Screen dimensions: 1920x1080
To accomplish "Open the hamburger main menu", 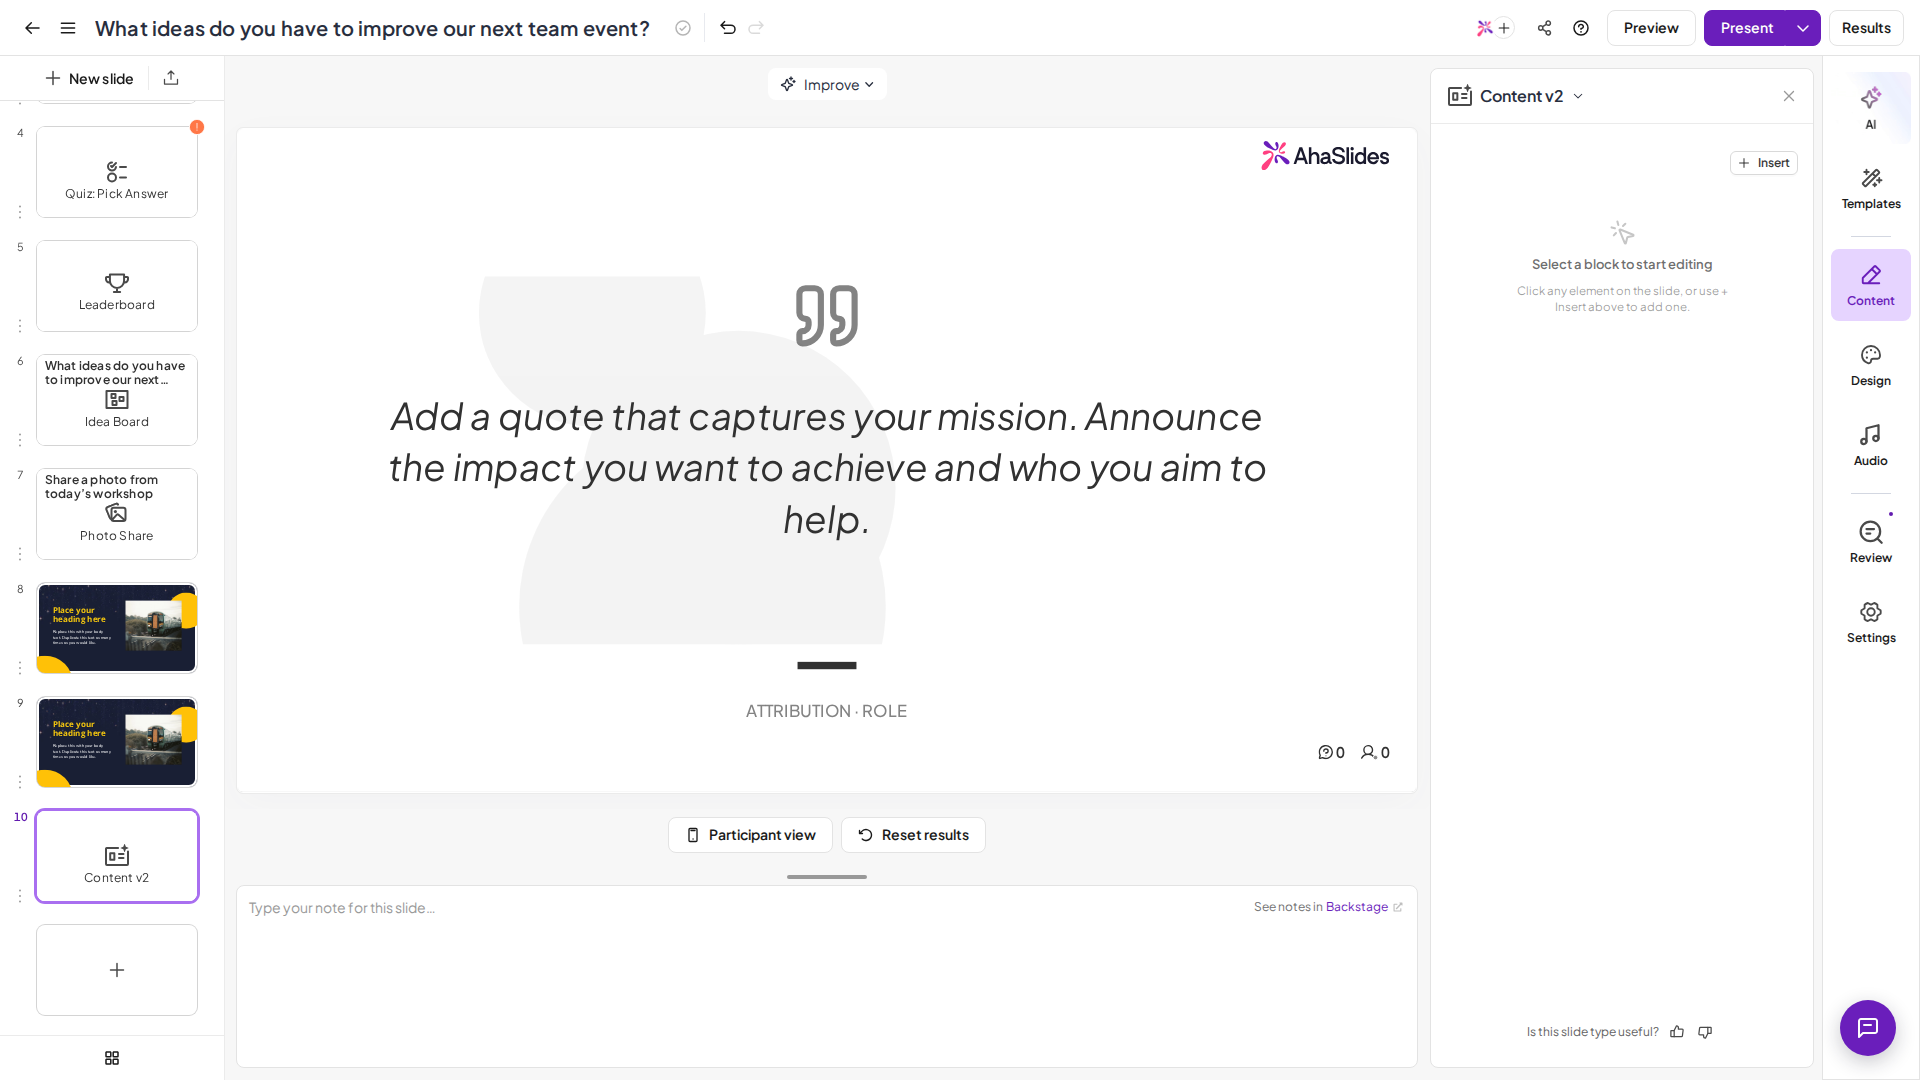I will (x=68, y=28).
